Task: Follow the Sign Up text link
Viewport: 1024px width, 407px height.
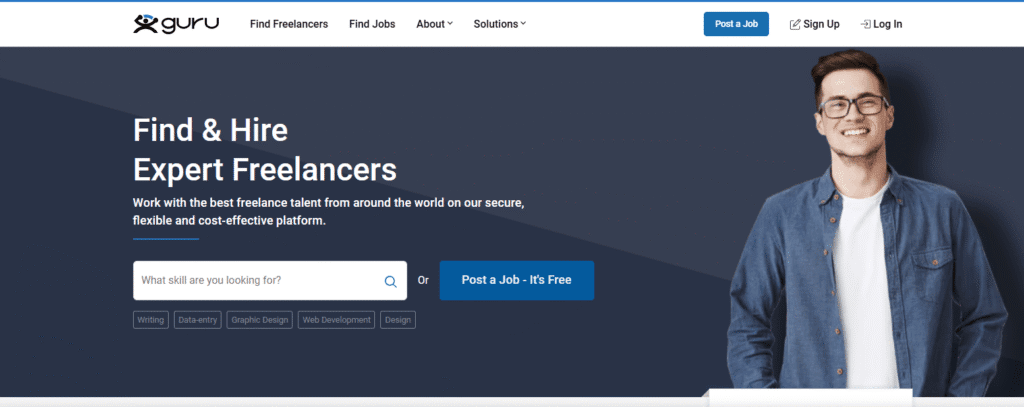Action: (x=821, y=24)
